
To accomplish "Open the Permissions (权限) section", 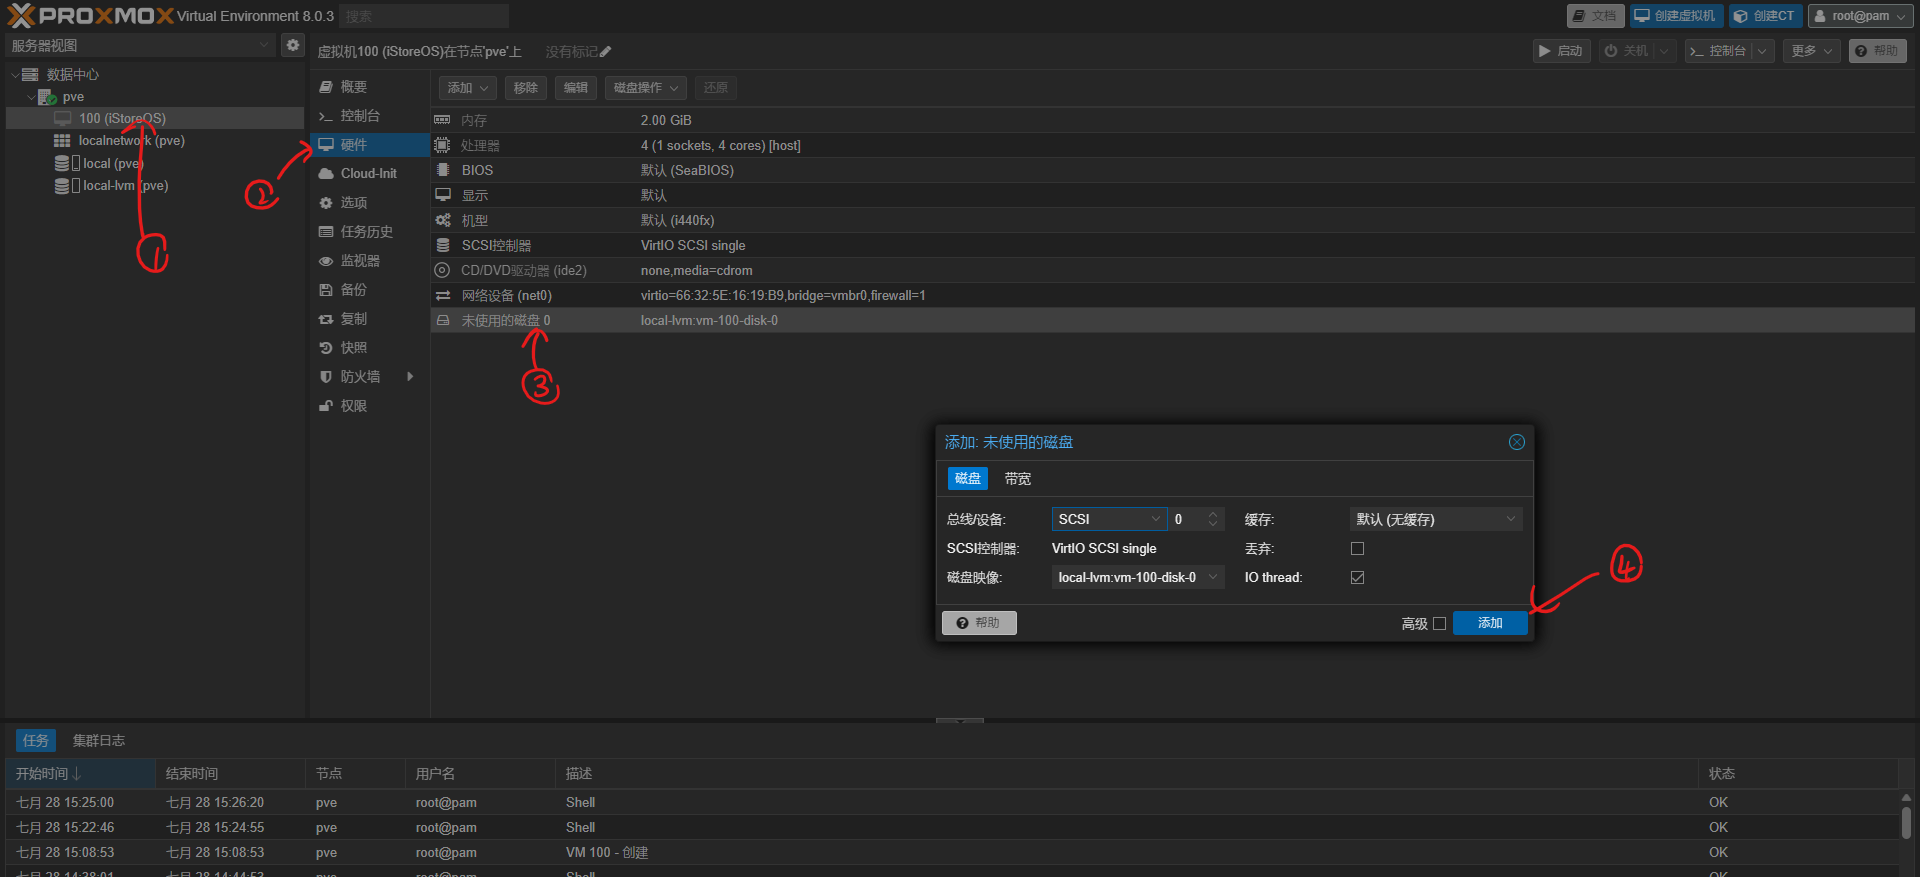I will pos(370,406).
